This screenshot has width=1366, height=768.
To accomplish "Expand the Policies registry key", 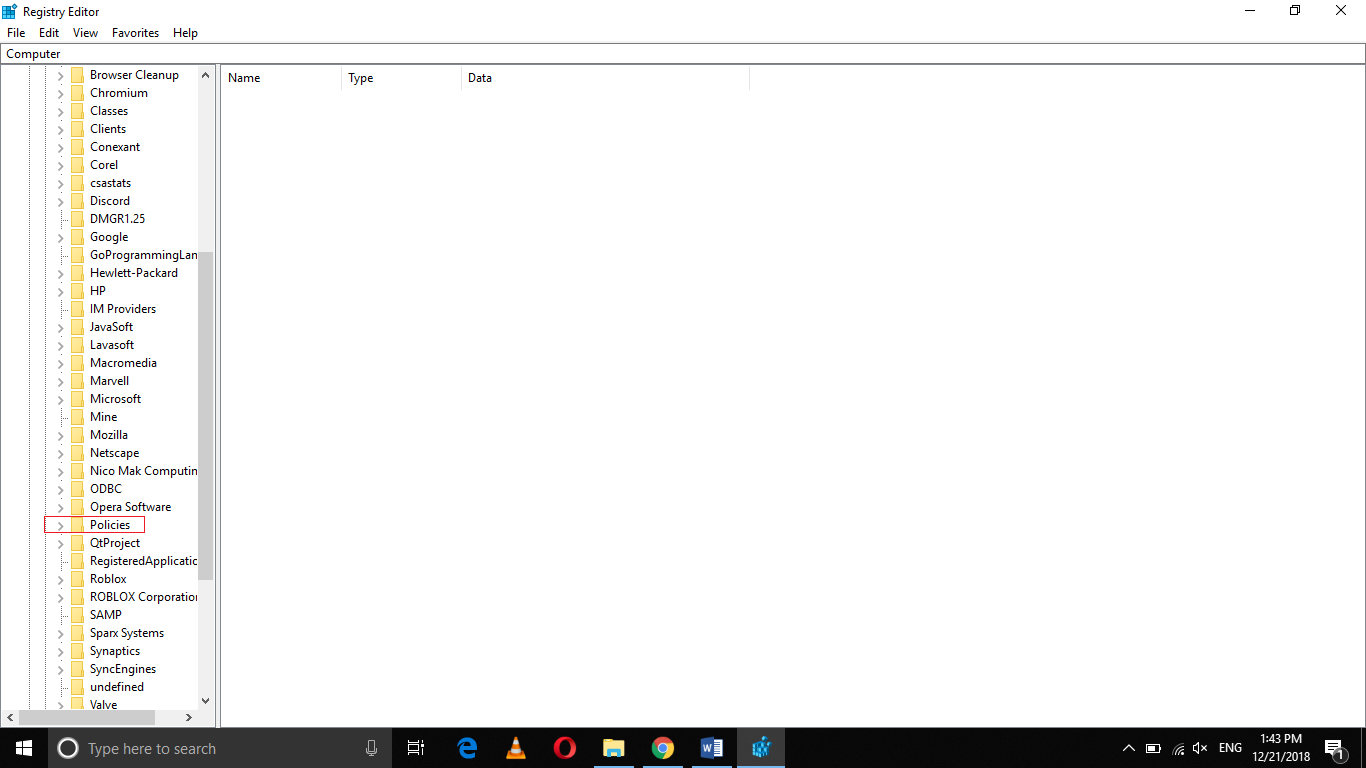I will pos(59,524).
